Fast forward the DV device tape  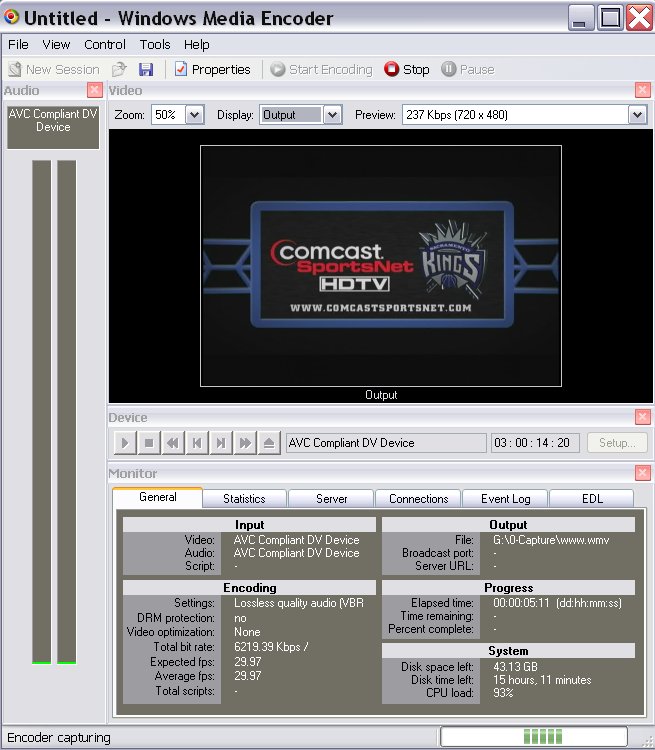tap(245, 443)
